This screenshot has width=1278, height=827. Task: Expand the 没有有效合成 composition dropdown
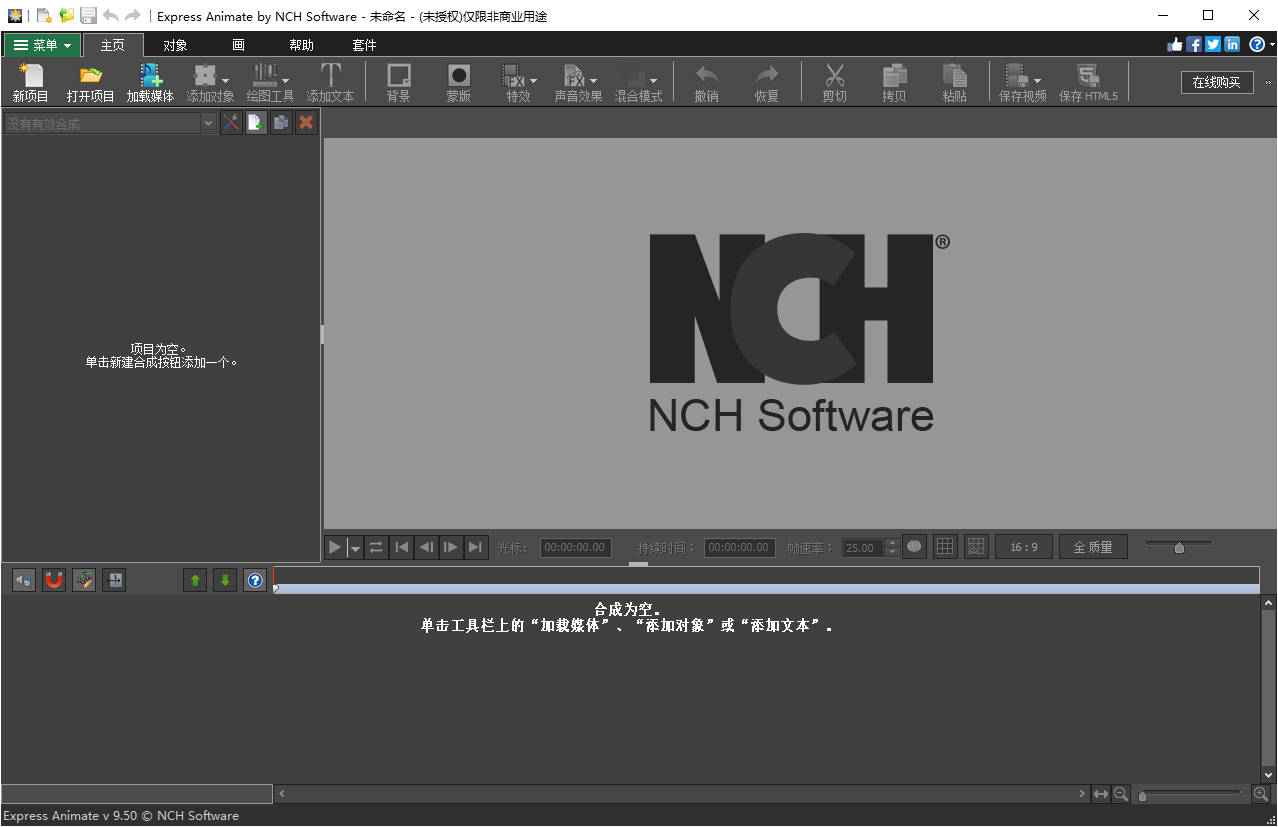pyautogui.click(x=208, y=123)
